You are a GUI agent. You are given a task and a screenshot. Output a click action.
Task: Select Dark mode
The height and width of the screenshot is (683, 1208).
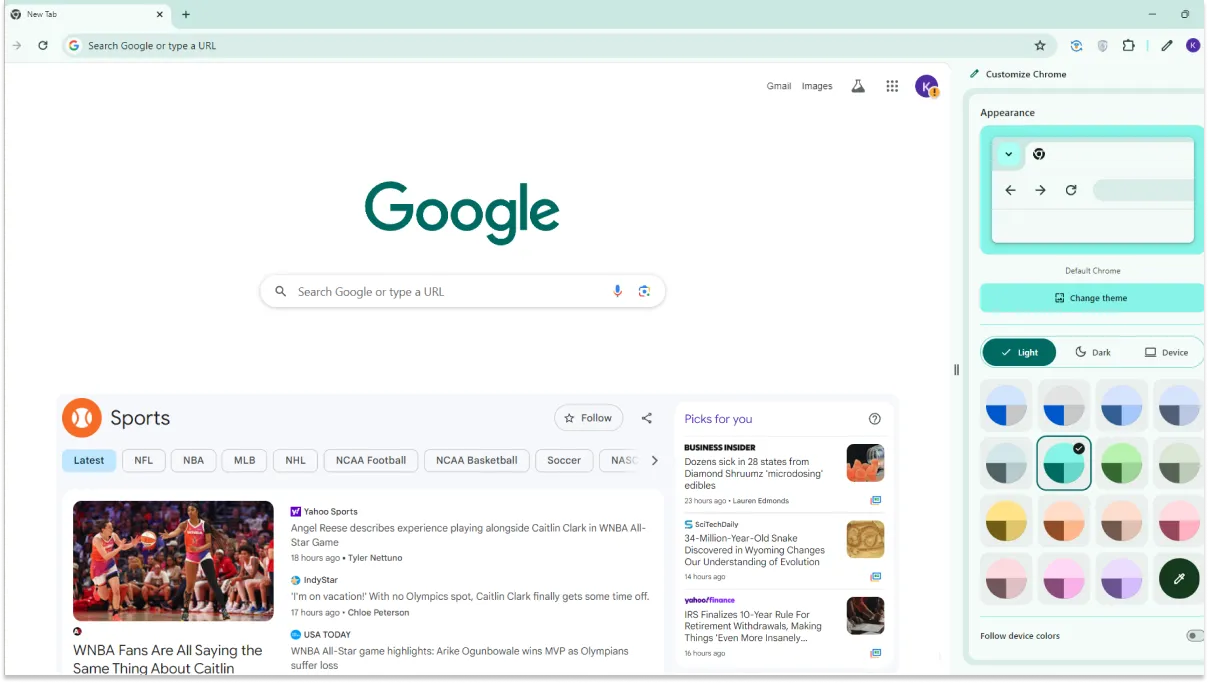[1093, 352]
